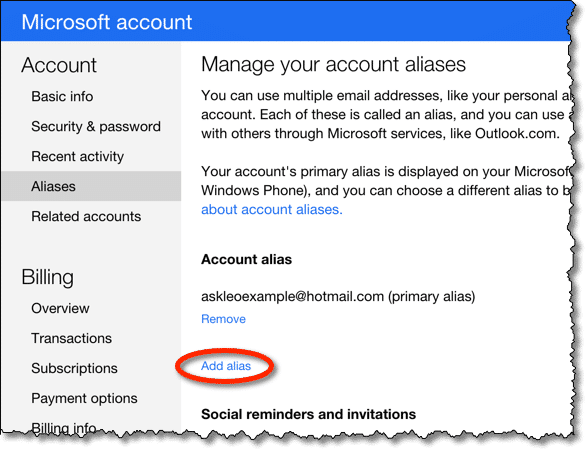
Task: Select the Aliases sidebar item
Action: pos(91,186)
